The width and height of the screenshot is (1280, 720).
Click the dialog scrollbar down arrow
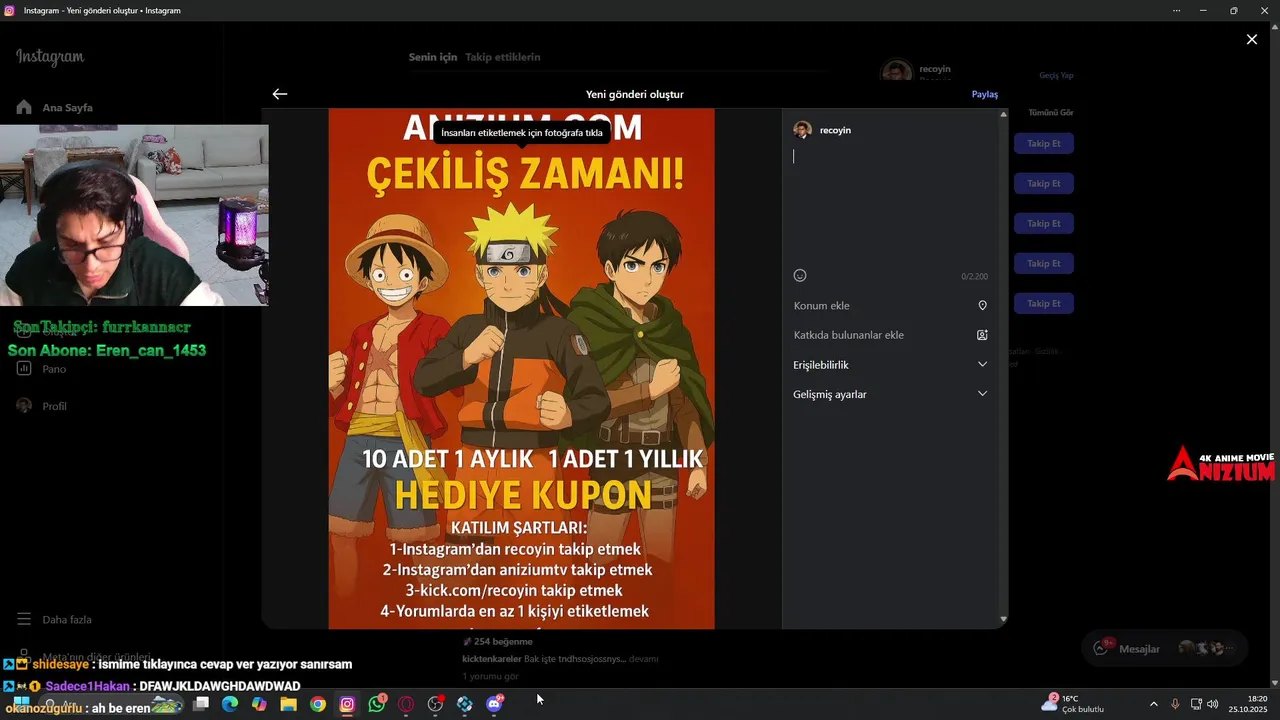1003,620
